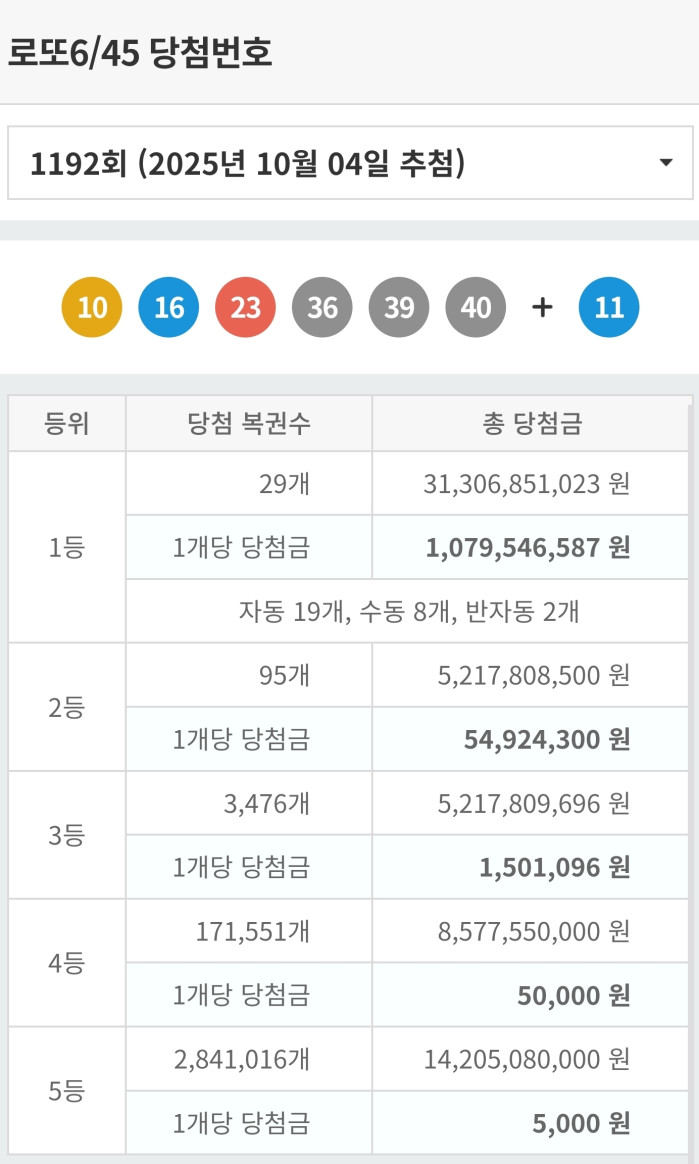Select the 2,841,016개 winner count cell

[246, 1057]
